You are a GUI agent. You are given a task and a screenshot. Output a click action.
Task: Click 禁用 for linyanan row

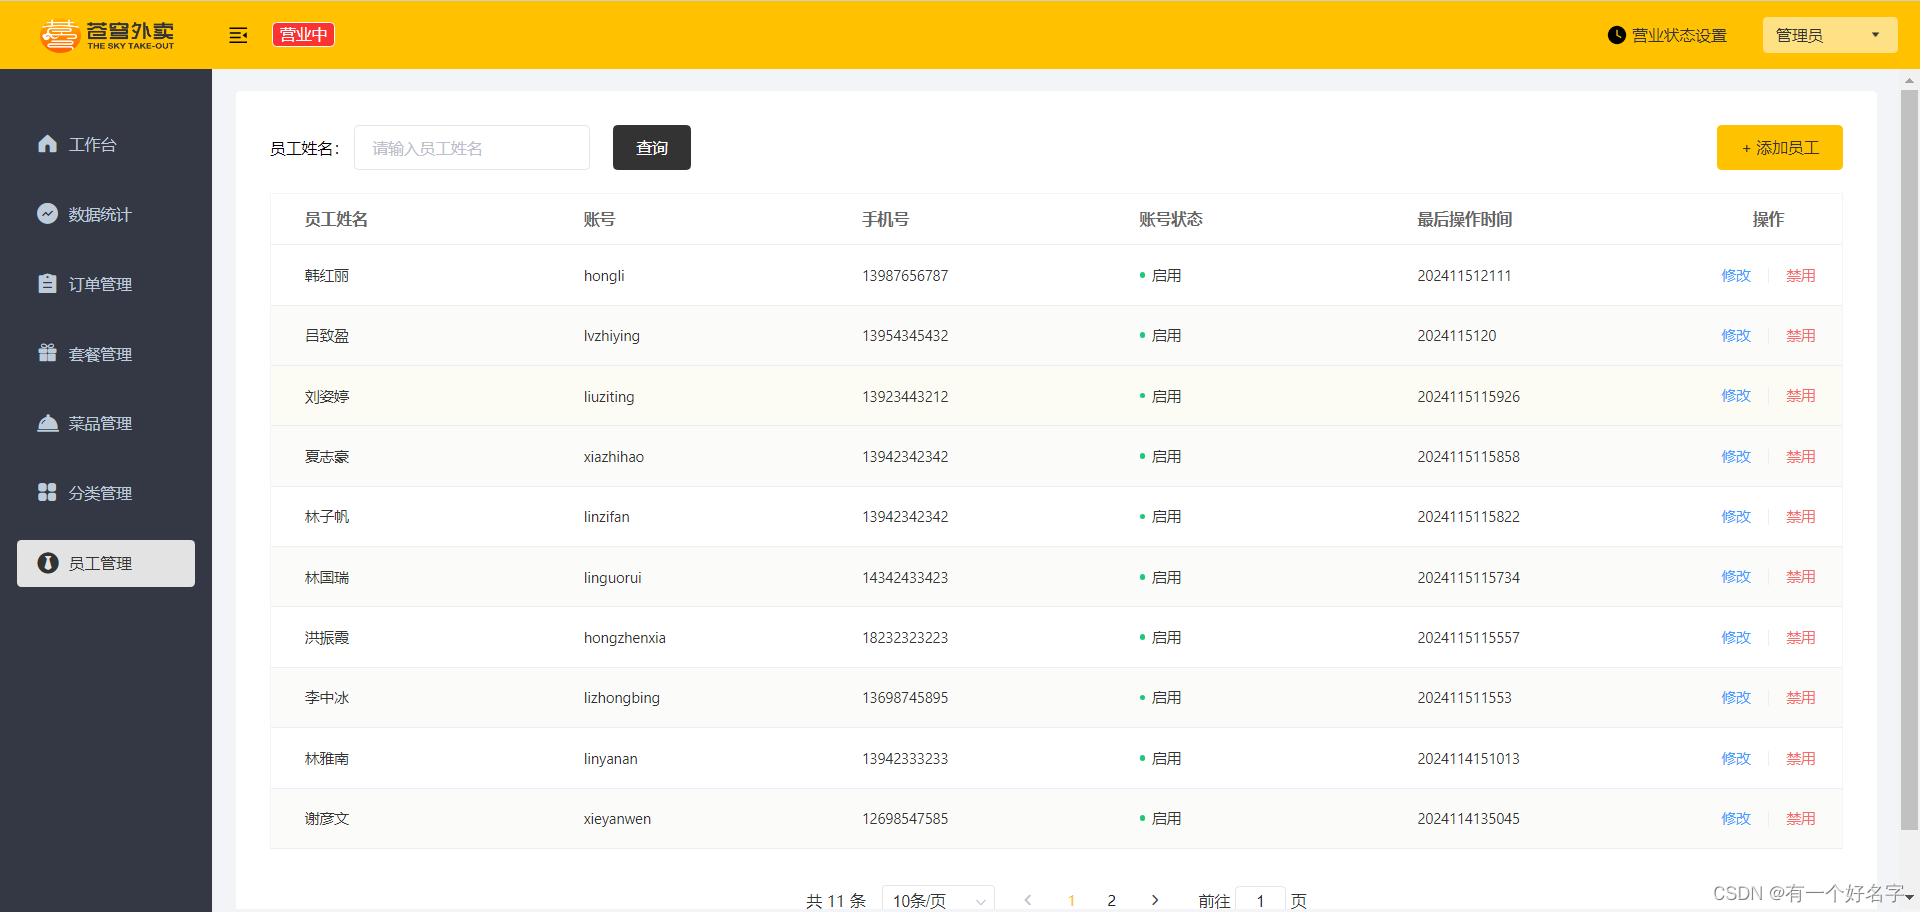pyautogui.click(x=1801, y=758)
